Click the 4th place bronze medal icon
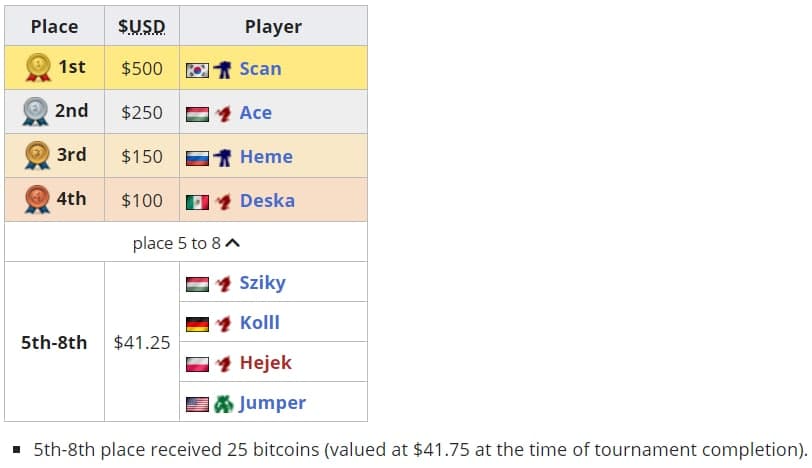Screen dimensions: 812x468 (37, 200)
